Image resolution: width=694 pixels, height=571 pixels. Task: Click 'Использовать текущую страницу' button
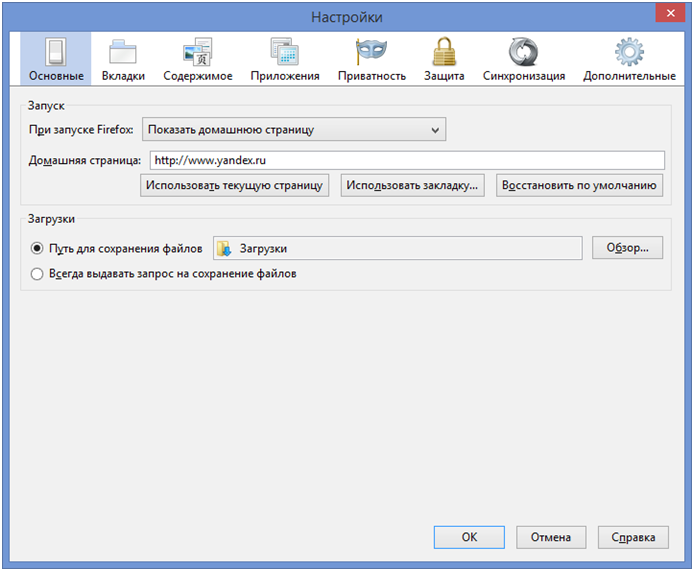235,185
